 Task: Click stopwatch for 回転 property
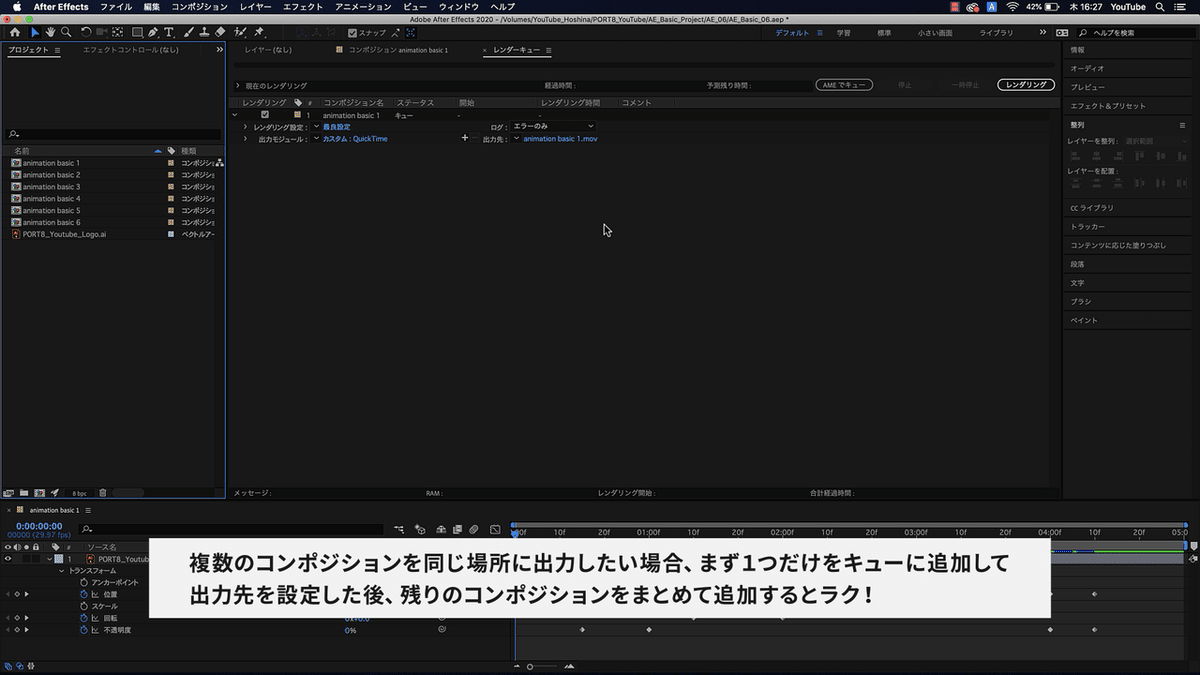point(85,618)
